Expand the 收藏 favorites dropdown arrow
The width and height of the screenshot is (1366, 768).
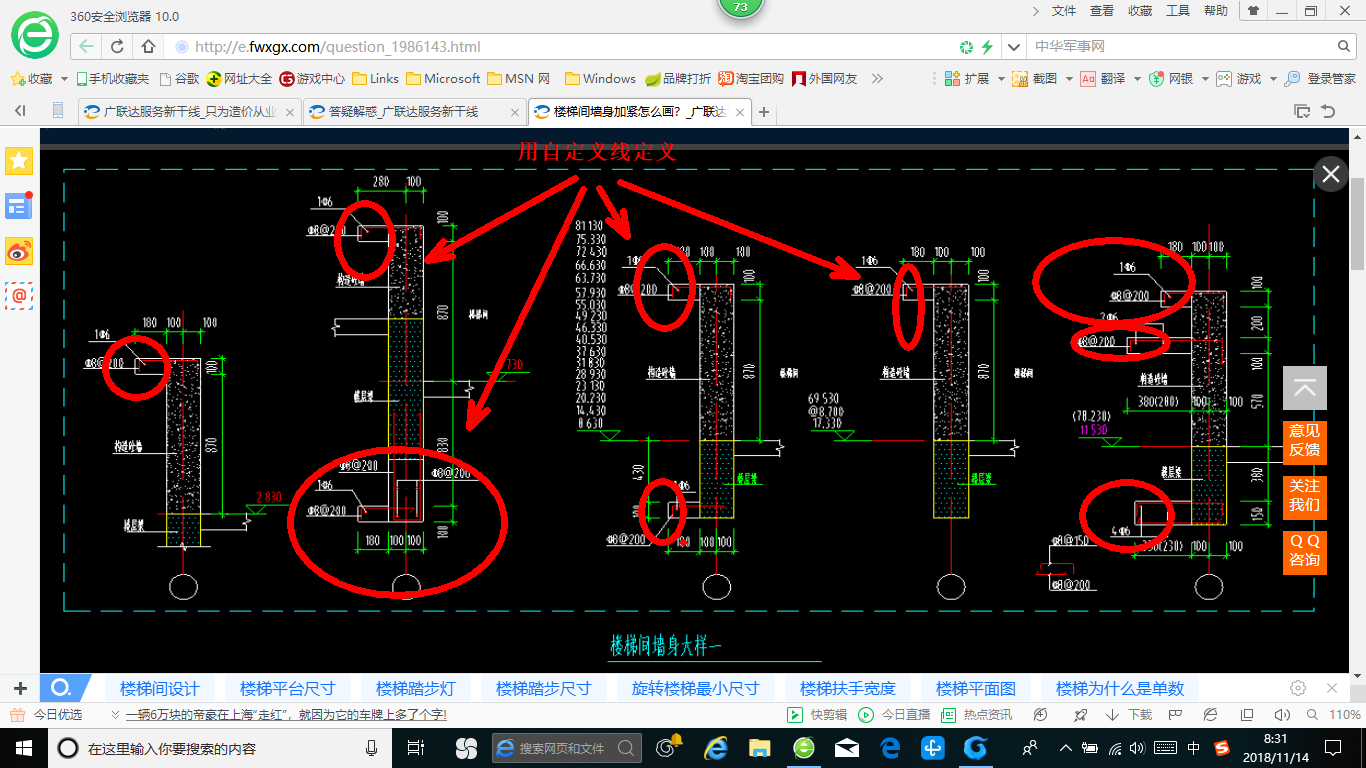65,79
